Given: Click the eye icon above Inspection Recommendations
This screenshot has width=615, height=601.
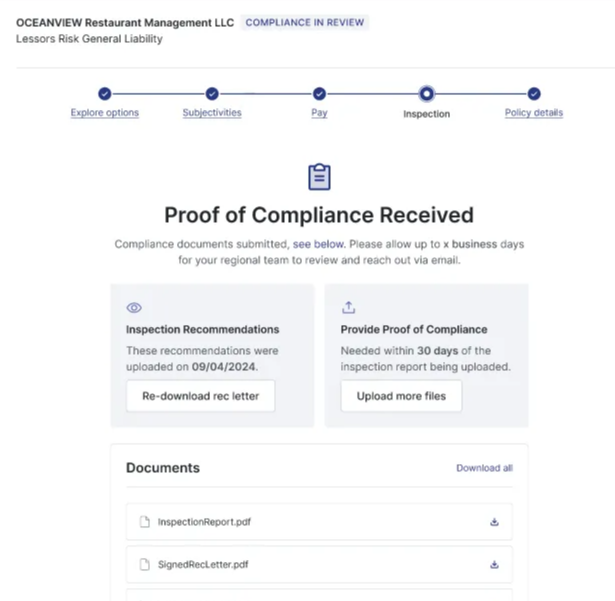Looking at the screenshot, I should 134,308.
